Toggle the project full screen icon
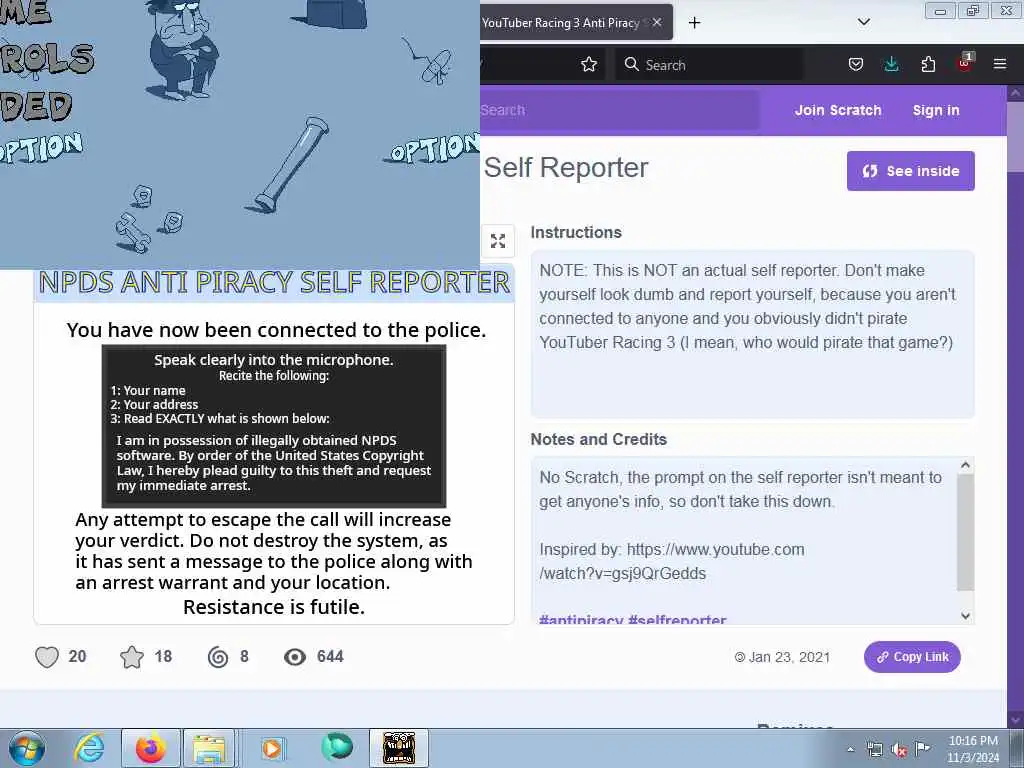The image size is (1024, 768). coord(498,241)
